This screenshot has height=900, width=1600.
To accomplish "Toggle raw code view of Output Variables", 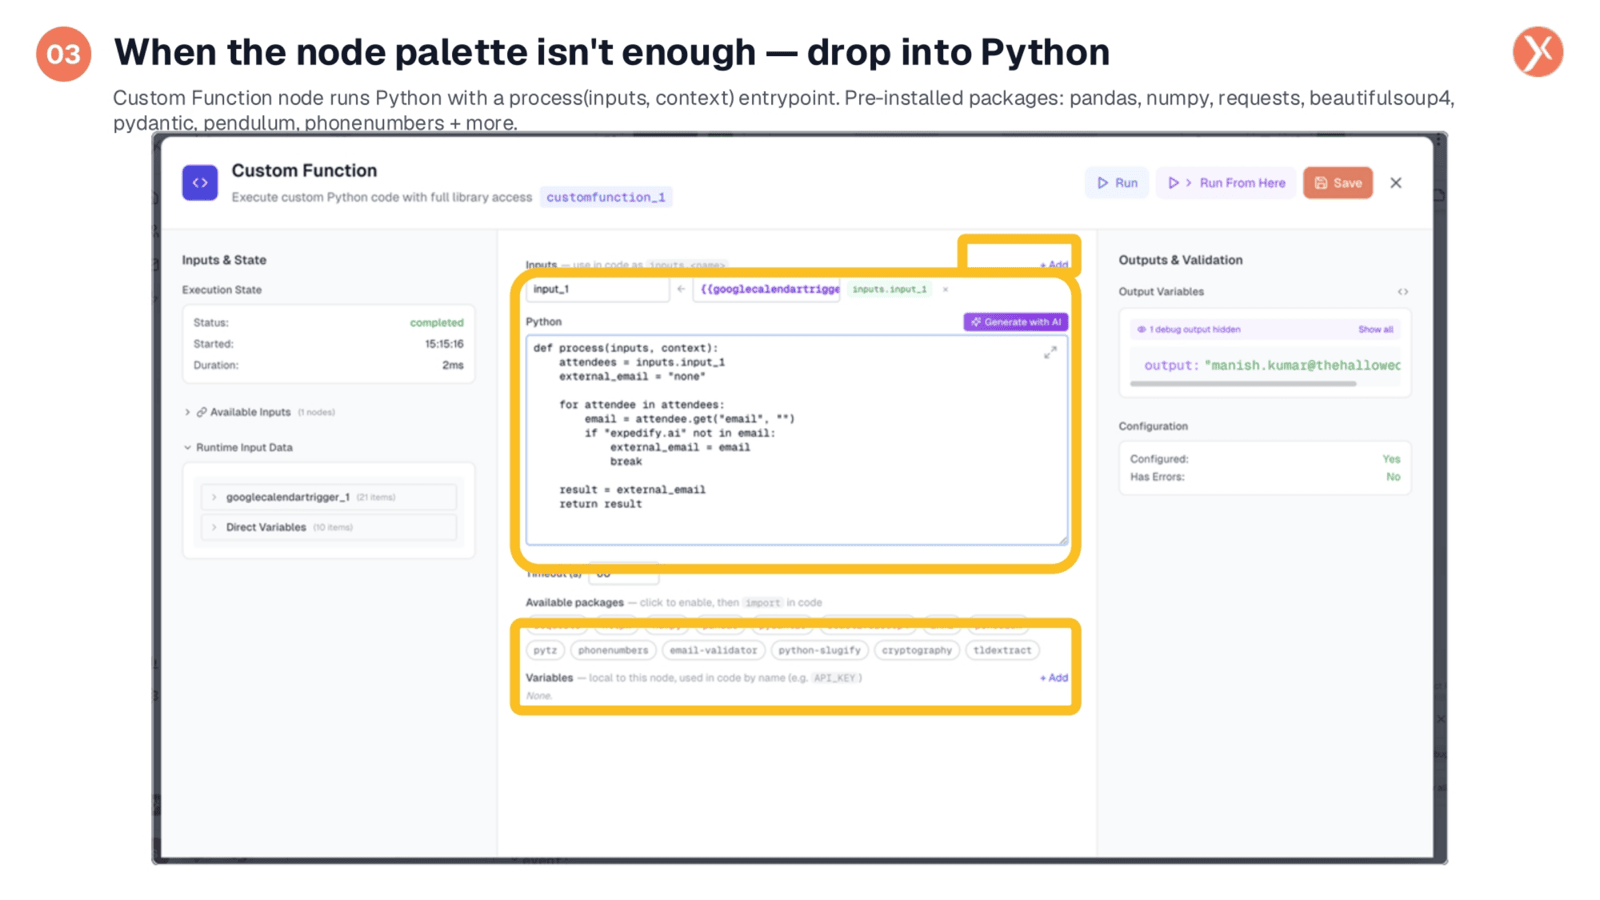I will pos(1403,292).
